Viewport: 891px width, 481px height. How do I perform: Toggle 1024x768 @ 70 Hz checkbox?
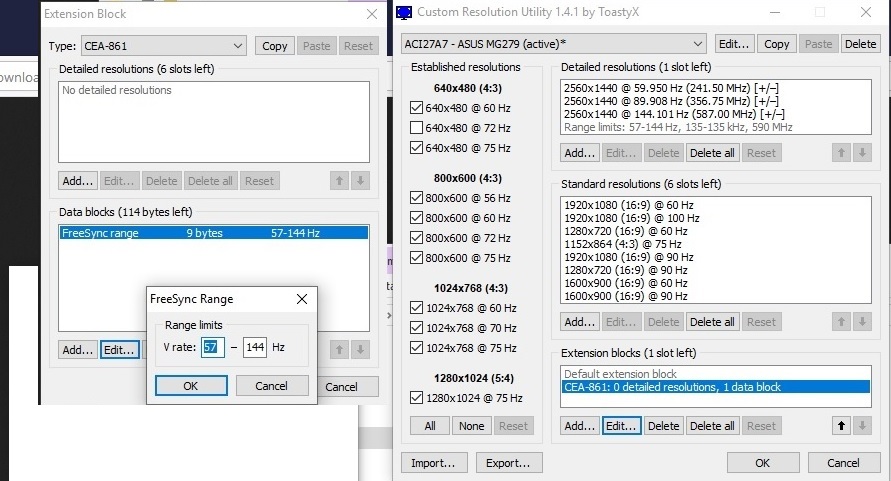416,328
